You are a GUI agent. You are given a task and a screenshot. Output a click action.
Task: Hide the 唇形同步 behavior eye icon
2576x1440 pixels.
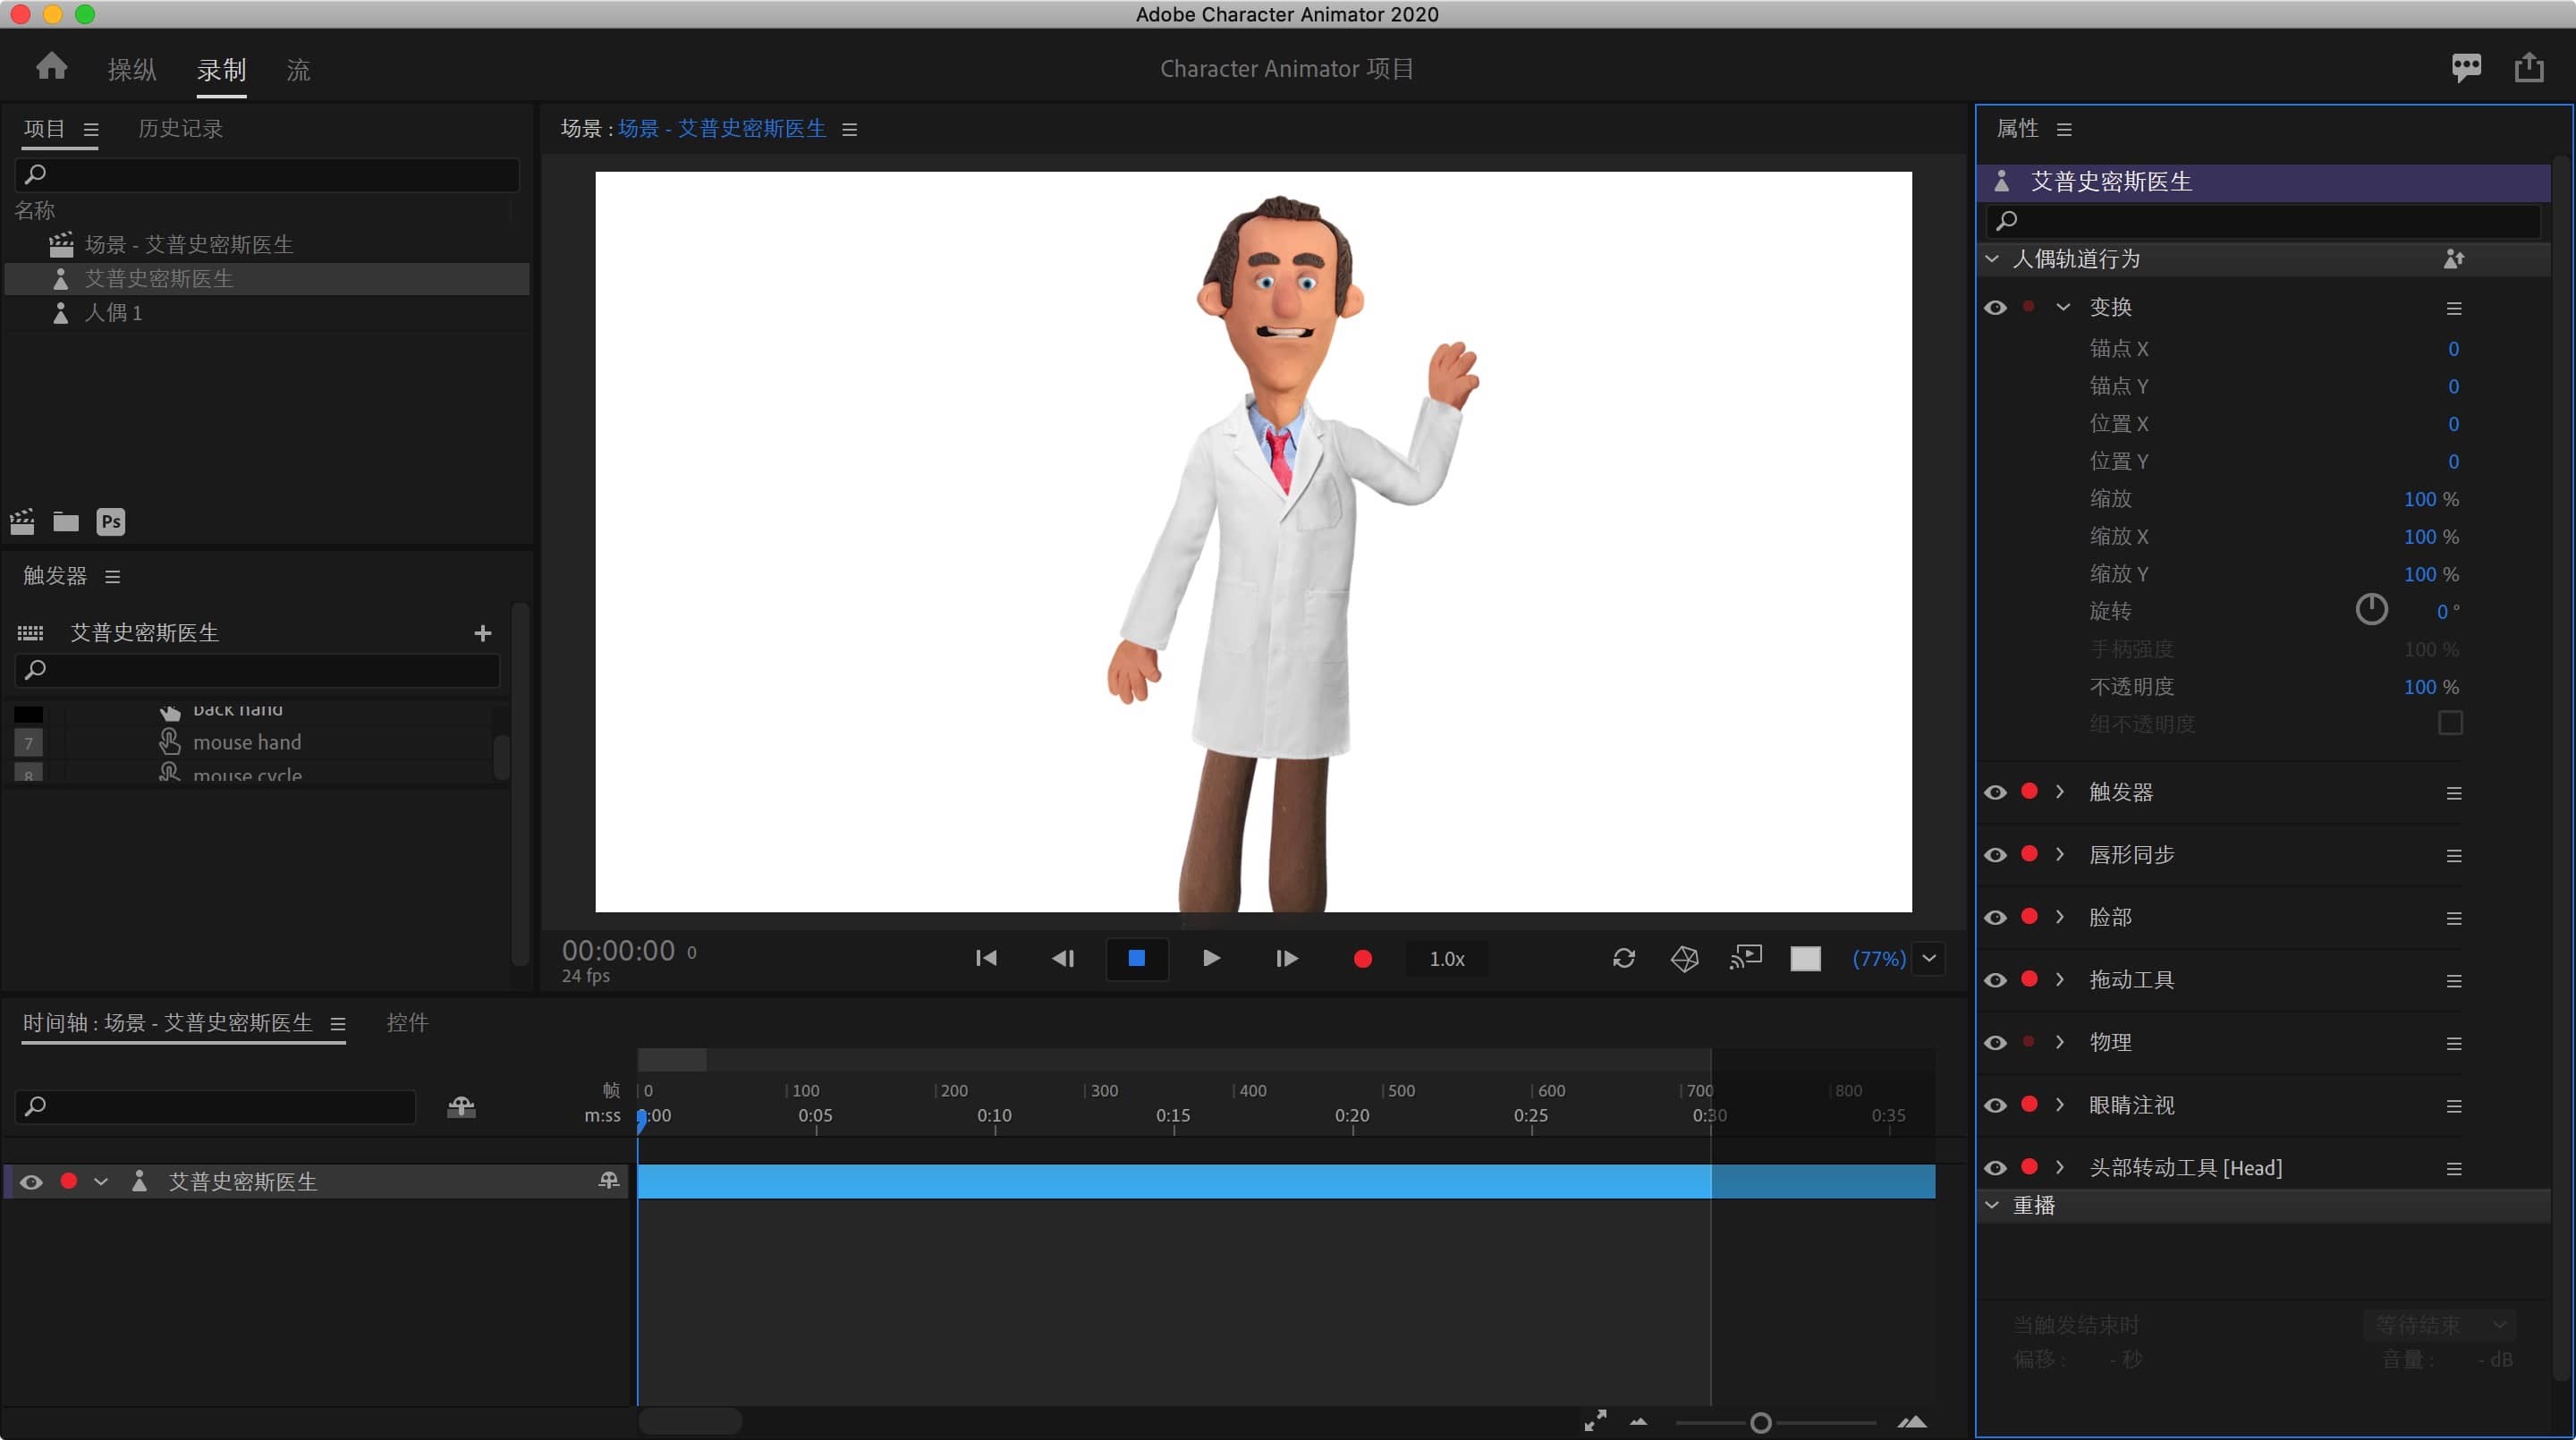1995,855
